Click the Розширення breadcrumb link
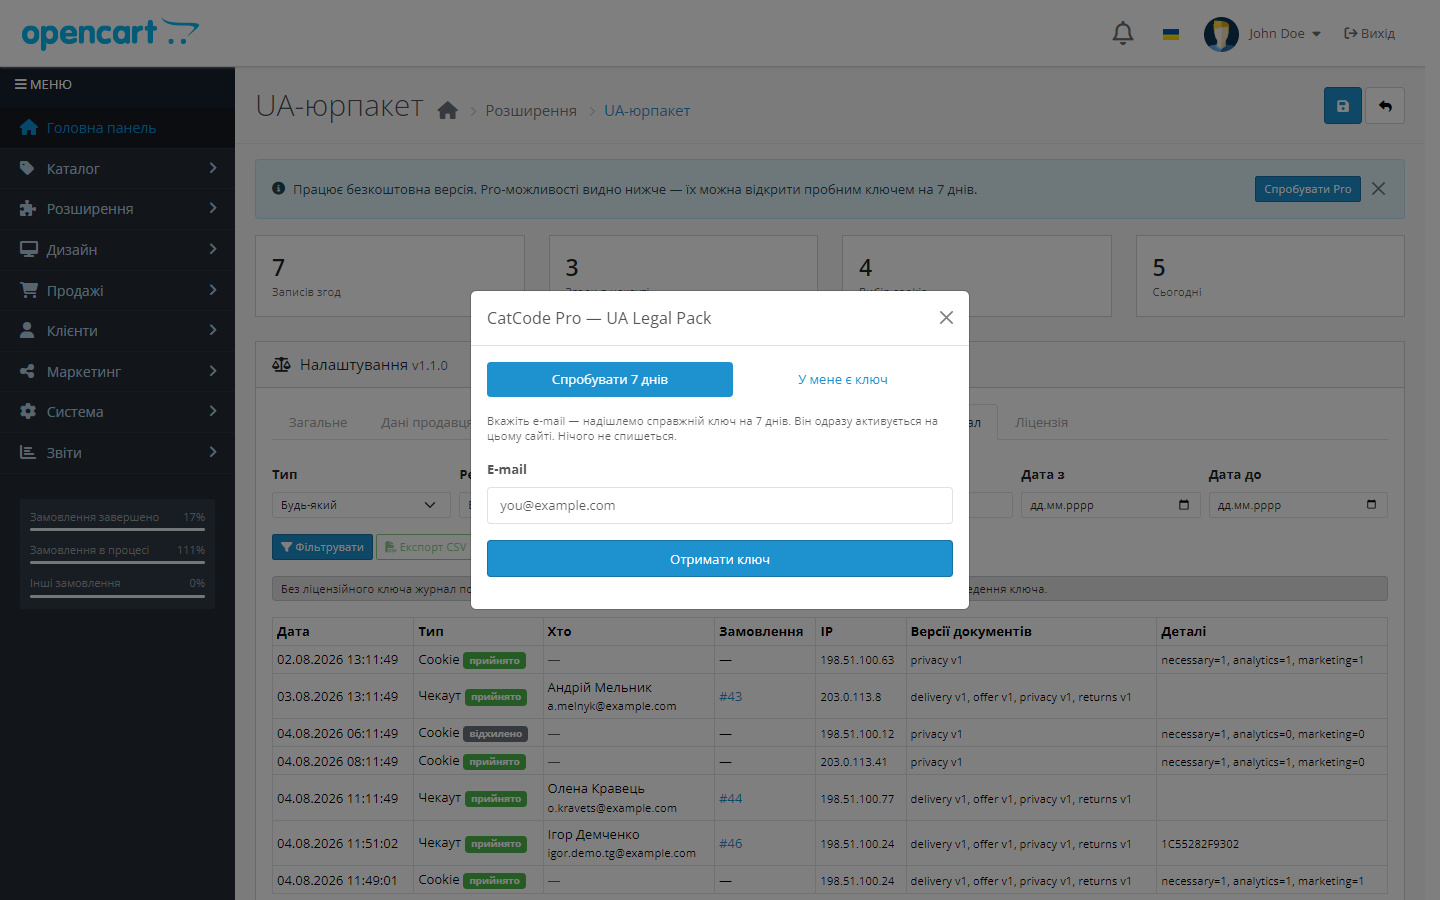The width and height of the screenshot is (1440, 900). [x=531, y=111]
